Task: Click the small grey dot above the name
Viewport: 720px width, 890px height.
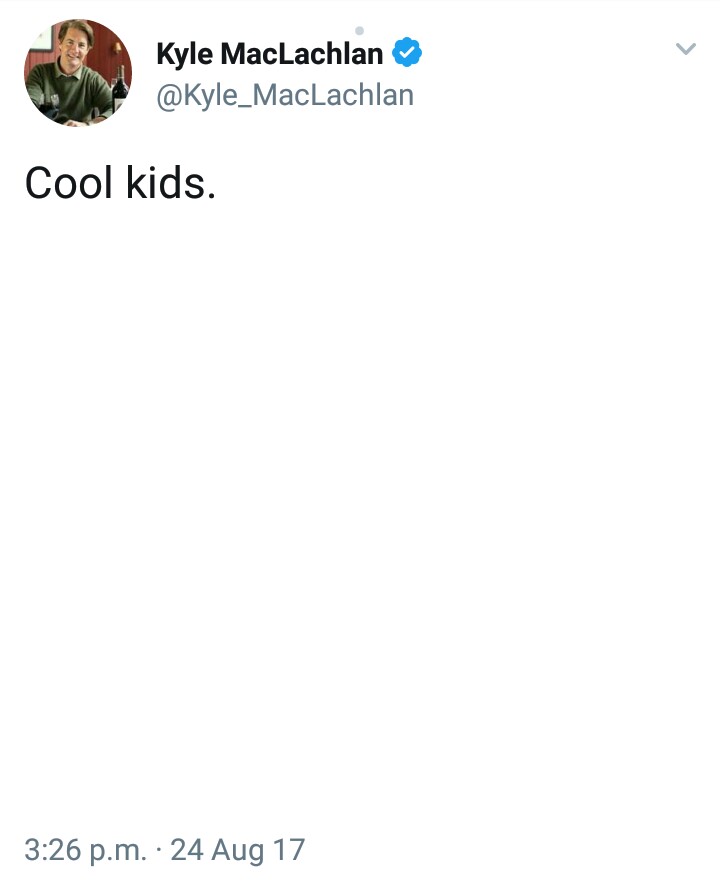Action: coord(359,30)
